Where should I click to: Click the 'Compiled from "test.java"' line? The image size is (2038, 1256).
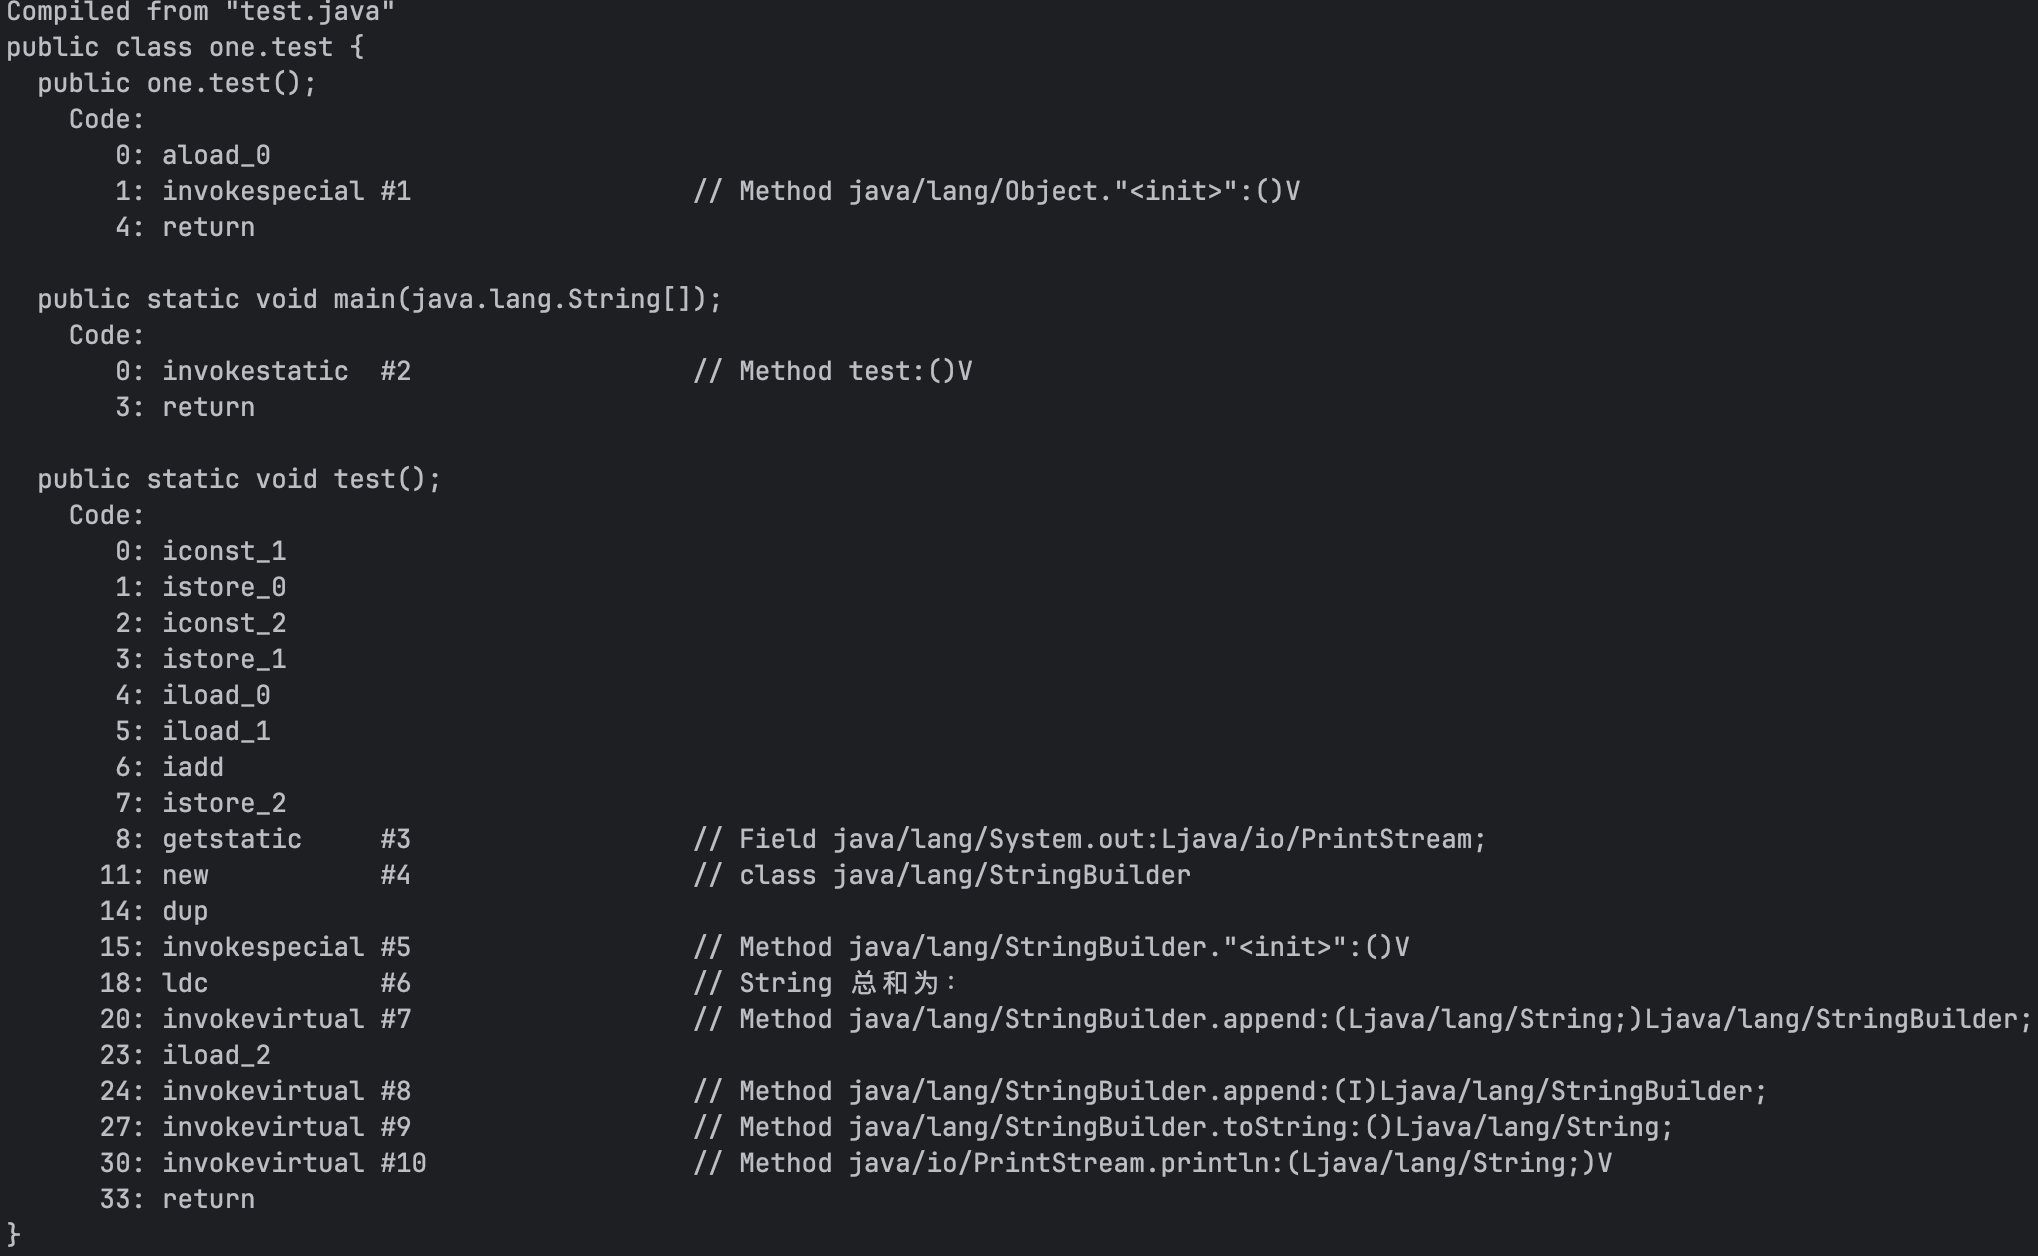[x=200, y=12]
